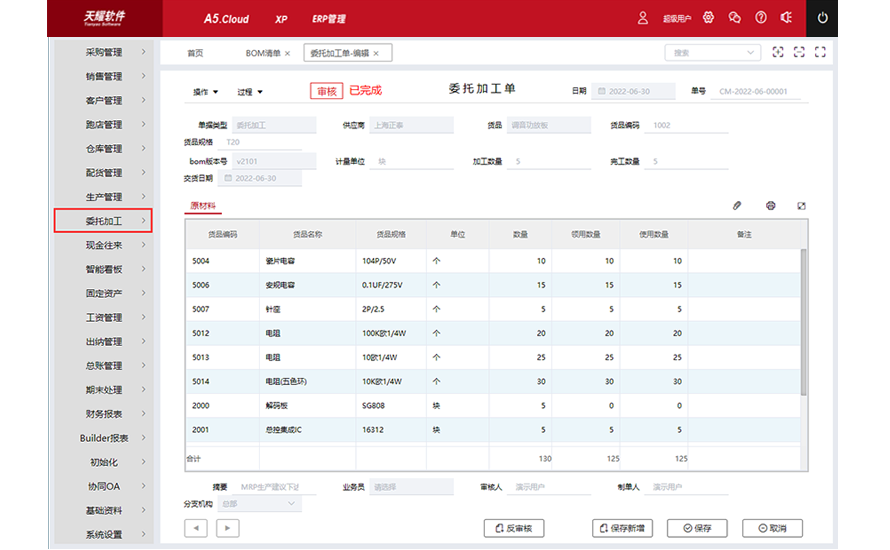Expand the 分支机构 combo box
The width and height of the screenshot is (890, 550).
coord(259,504)
